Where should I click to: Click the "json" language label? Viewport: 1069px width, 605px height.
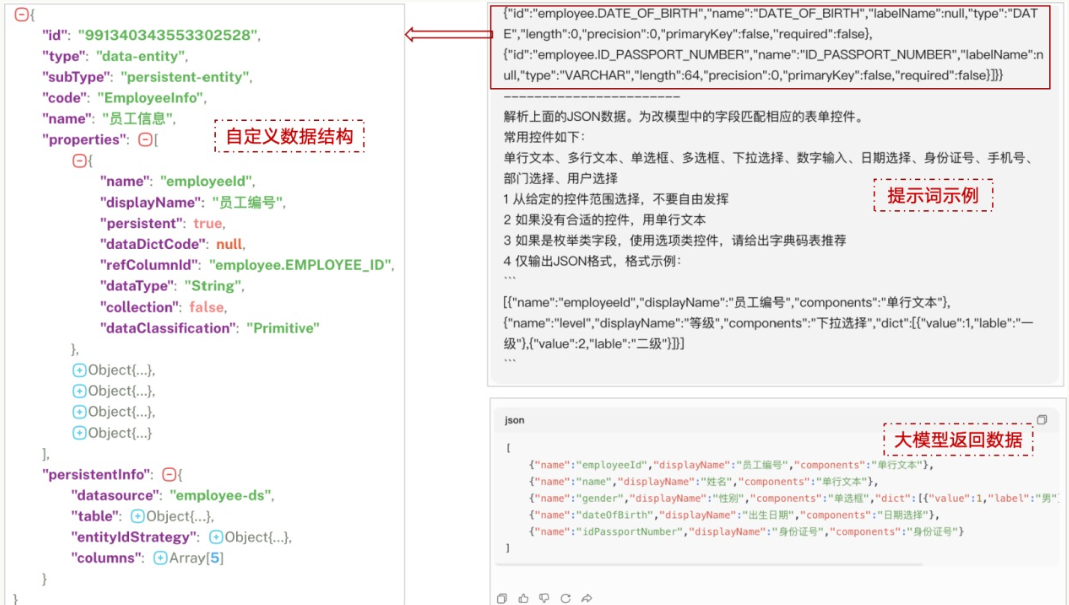(x=514, y=420)
